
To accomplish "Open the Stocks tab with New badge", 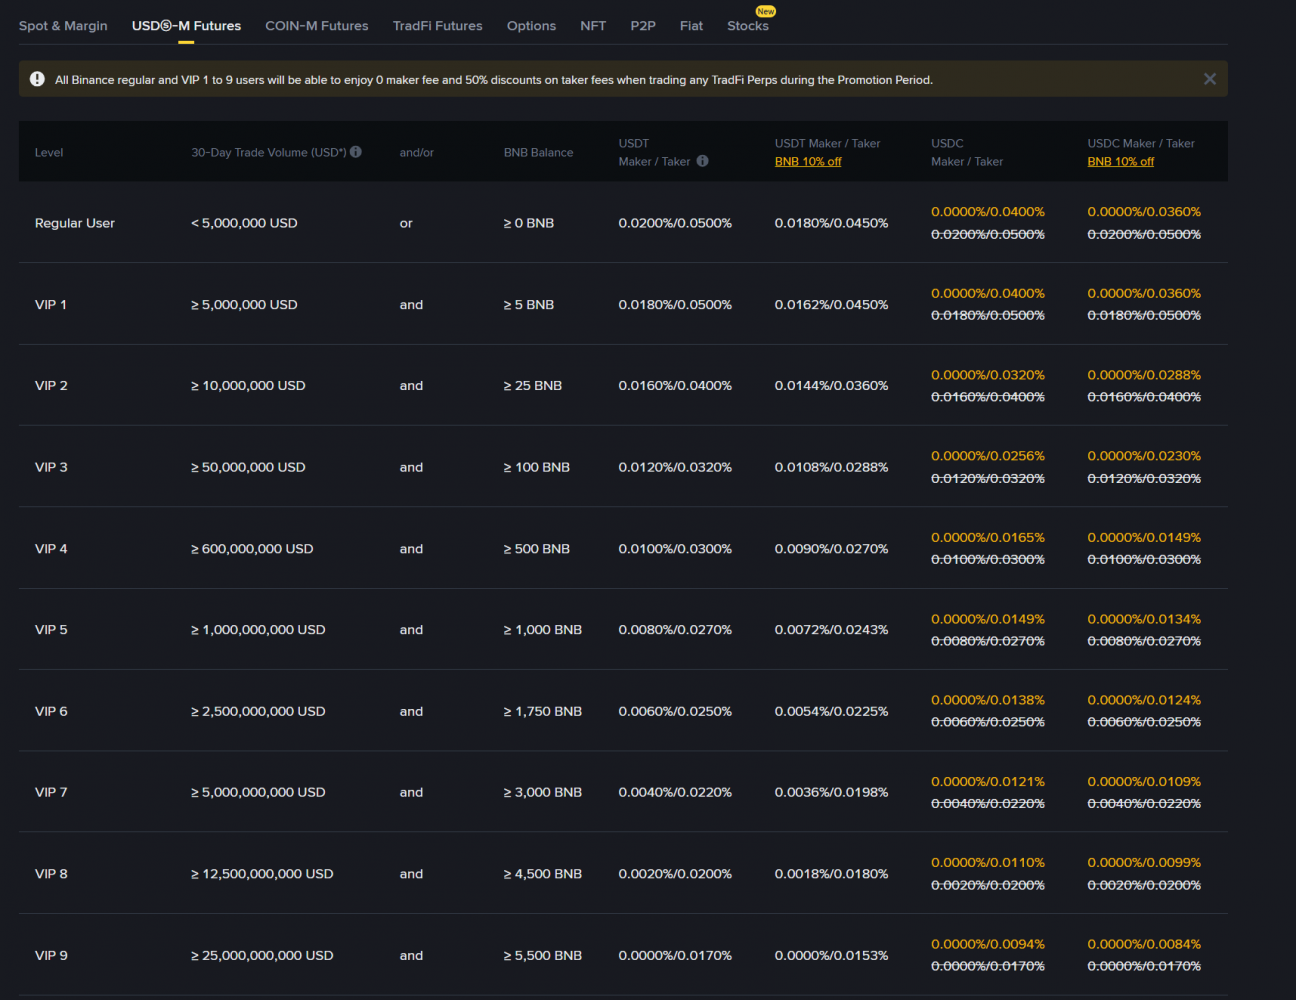I will pos(748,26).
